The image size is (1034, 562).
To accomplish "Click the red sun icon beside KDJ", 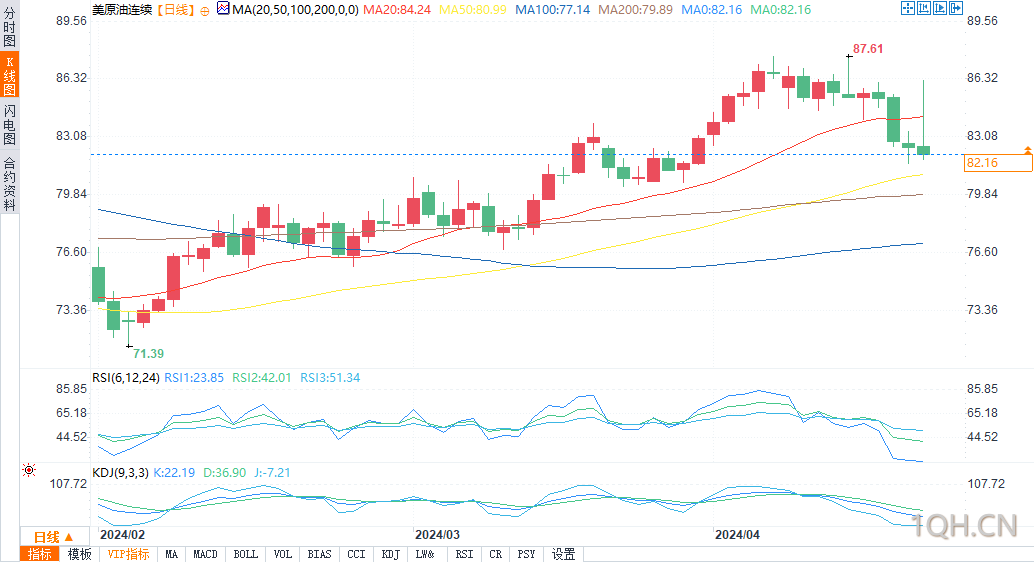I will tap(28, 470).
